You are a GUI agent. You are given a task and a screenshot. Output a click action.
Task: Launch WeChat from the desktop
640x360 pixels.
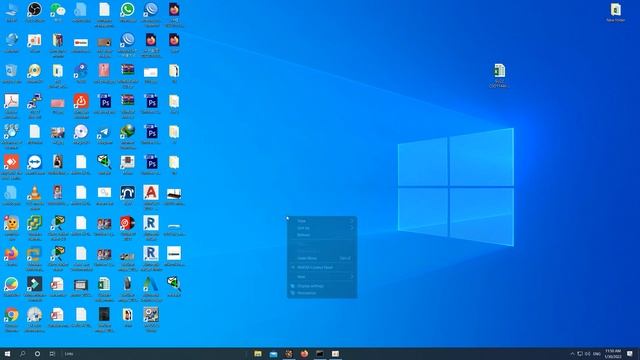(58, 9)
